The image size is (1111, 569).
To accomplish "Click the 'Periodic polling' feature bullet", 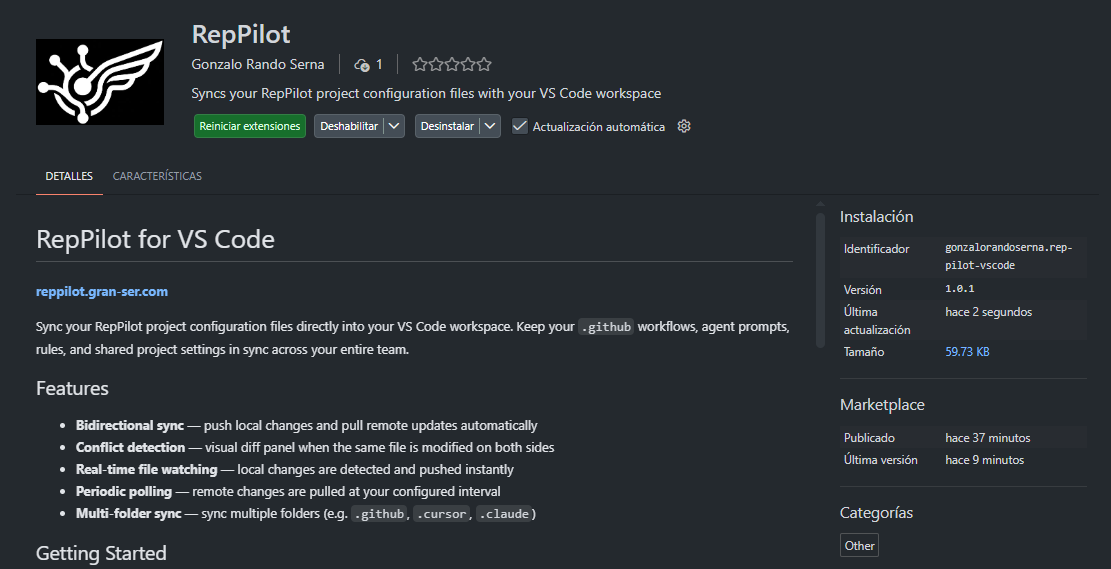I will (288, 492).
